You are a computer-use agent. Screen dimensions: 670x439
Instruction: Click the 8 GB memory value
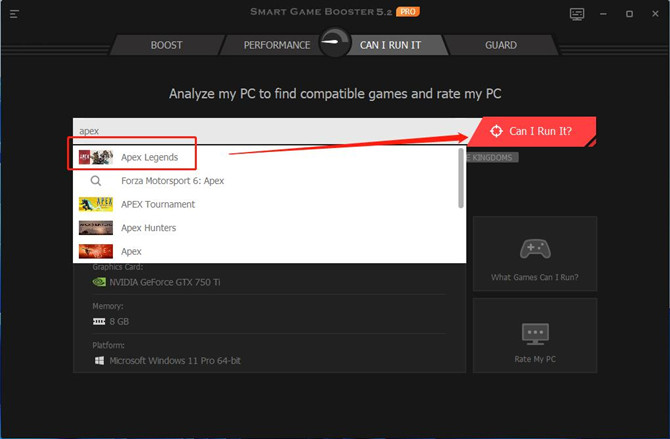pyautogui.click(x=119, y=321)
